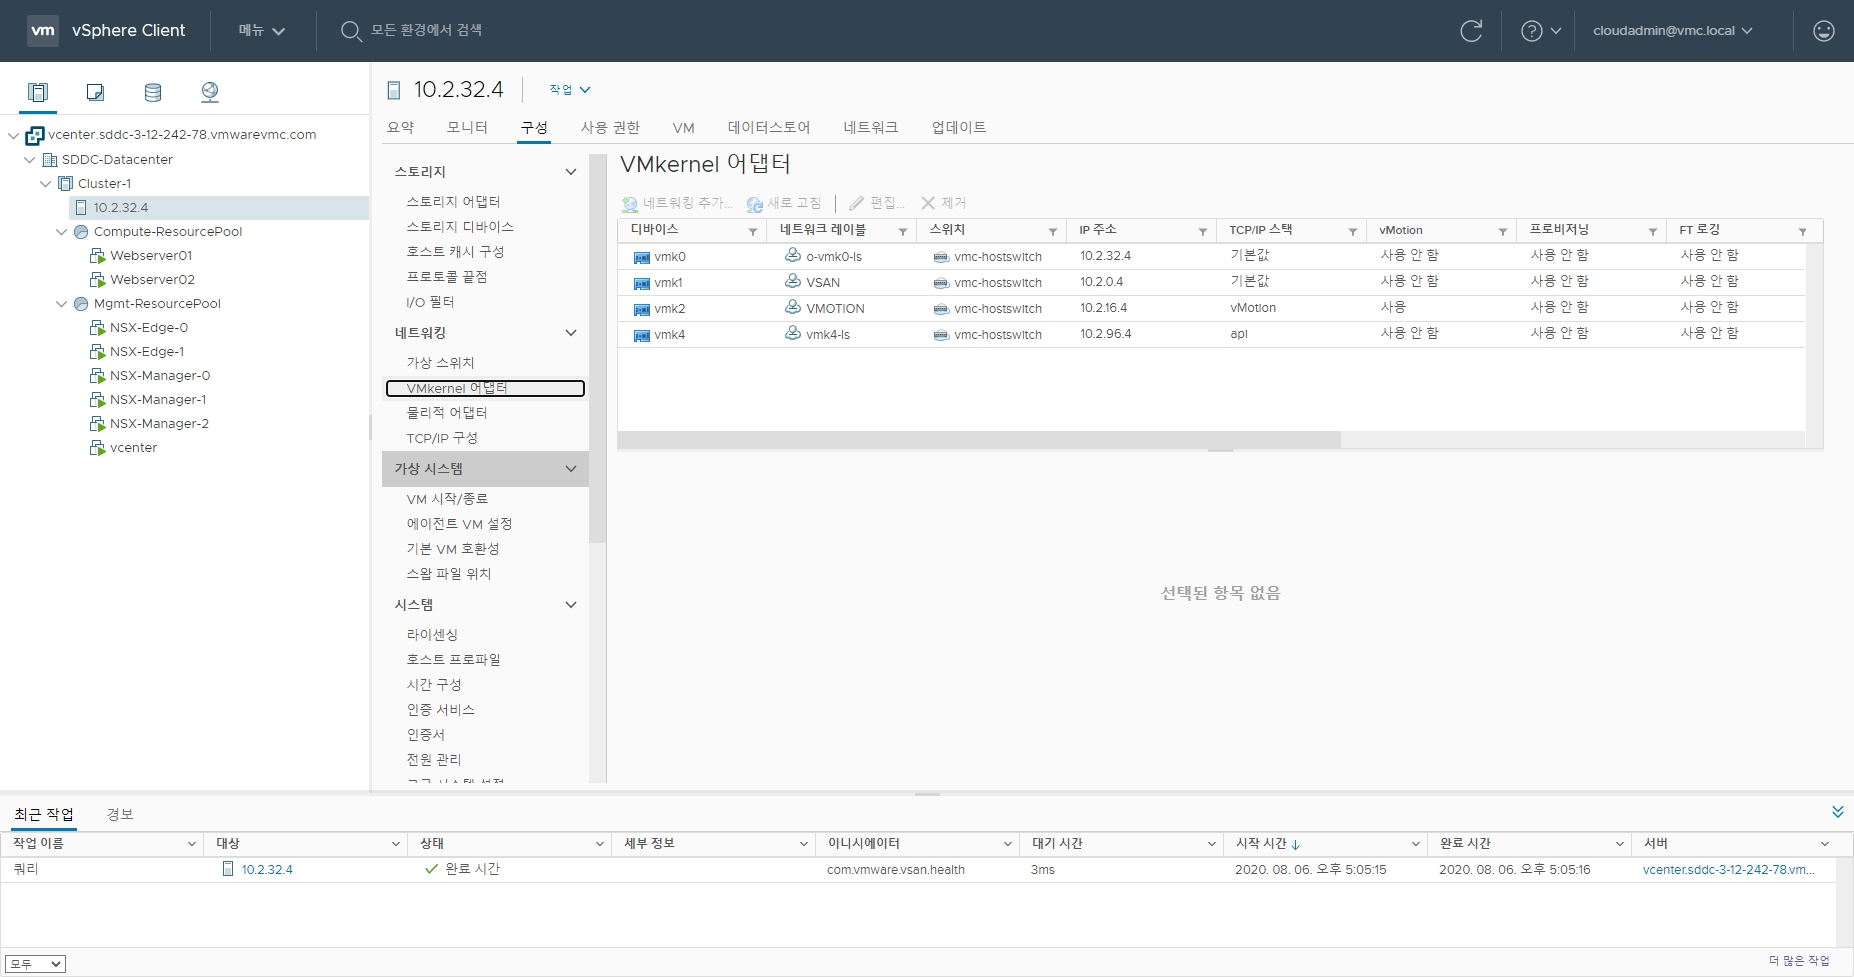Click host icon in recent task row
Image resolution: width=1854 pixels, height=977 pixels.
[228, 869]
